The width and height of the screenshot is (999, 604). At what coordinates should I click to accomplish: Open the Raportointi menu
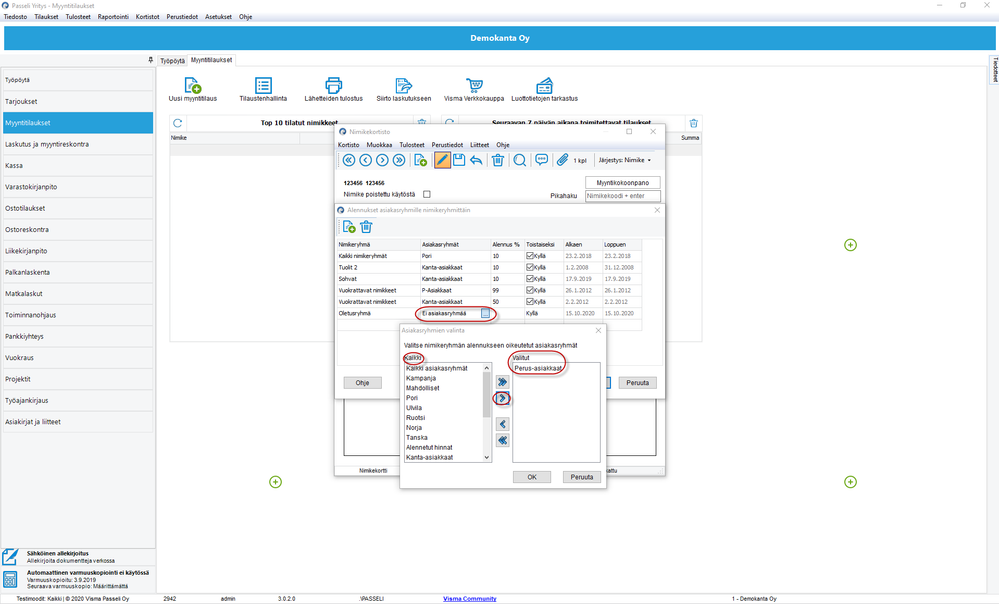113,17
